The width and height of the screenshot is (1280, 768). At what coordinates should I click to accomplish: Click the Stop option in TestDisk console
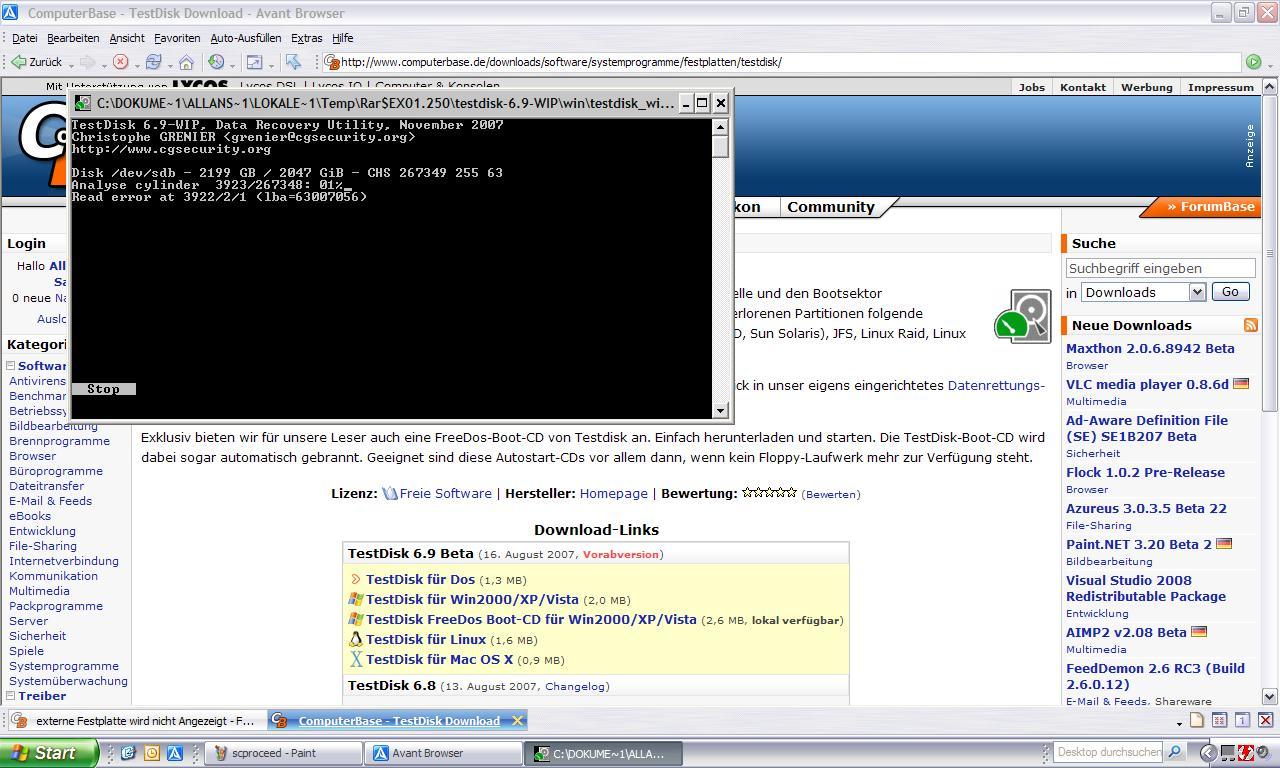tap(103, 389)
